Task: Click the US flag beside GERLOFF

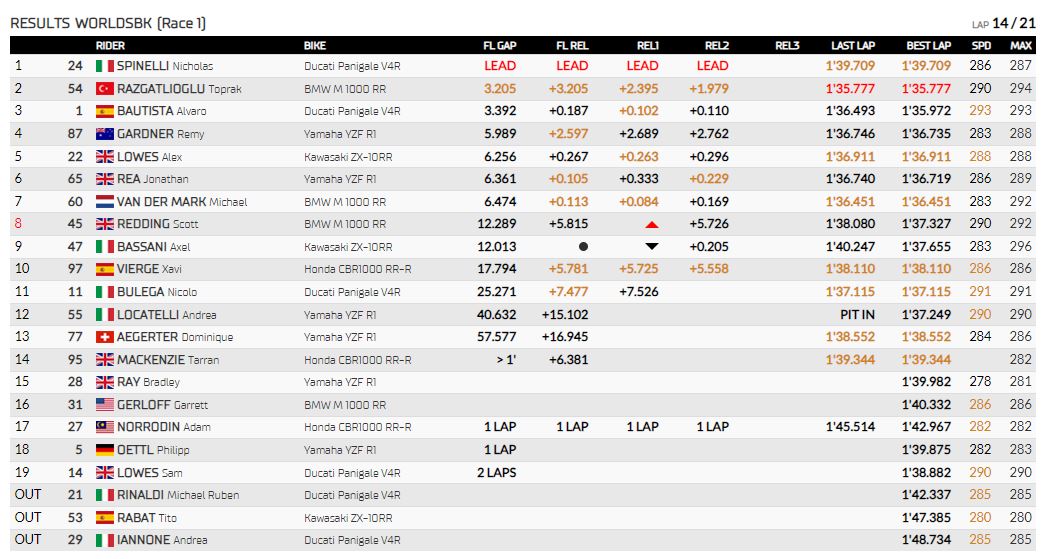Action: tap(105, 404)
